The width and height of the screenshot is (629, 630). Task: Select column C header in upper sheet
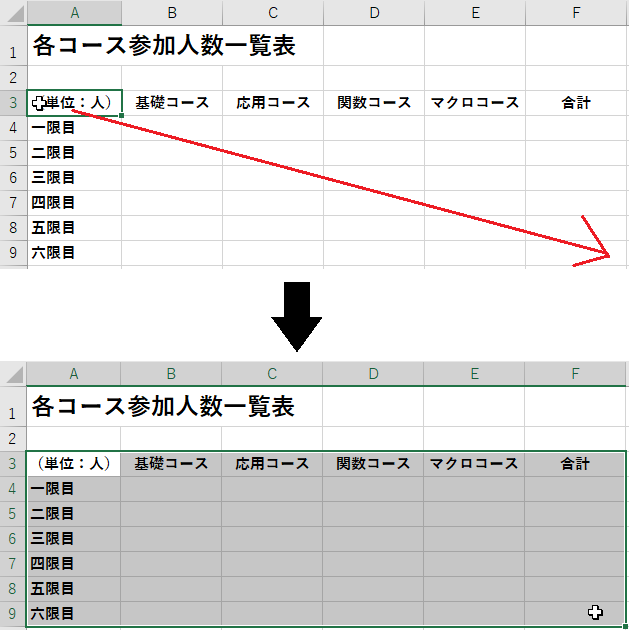(273, 13)
